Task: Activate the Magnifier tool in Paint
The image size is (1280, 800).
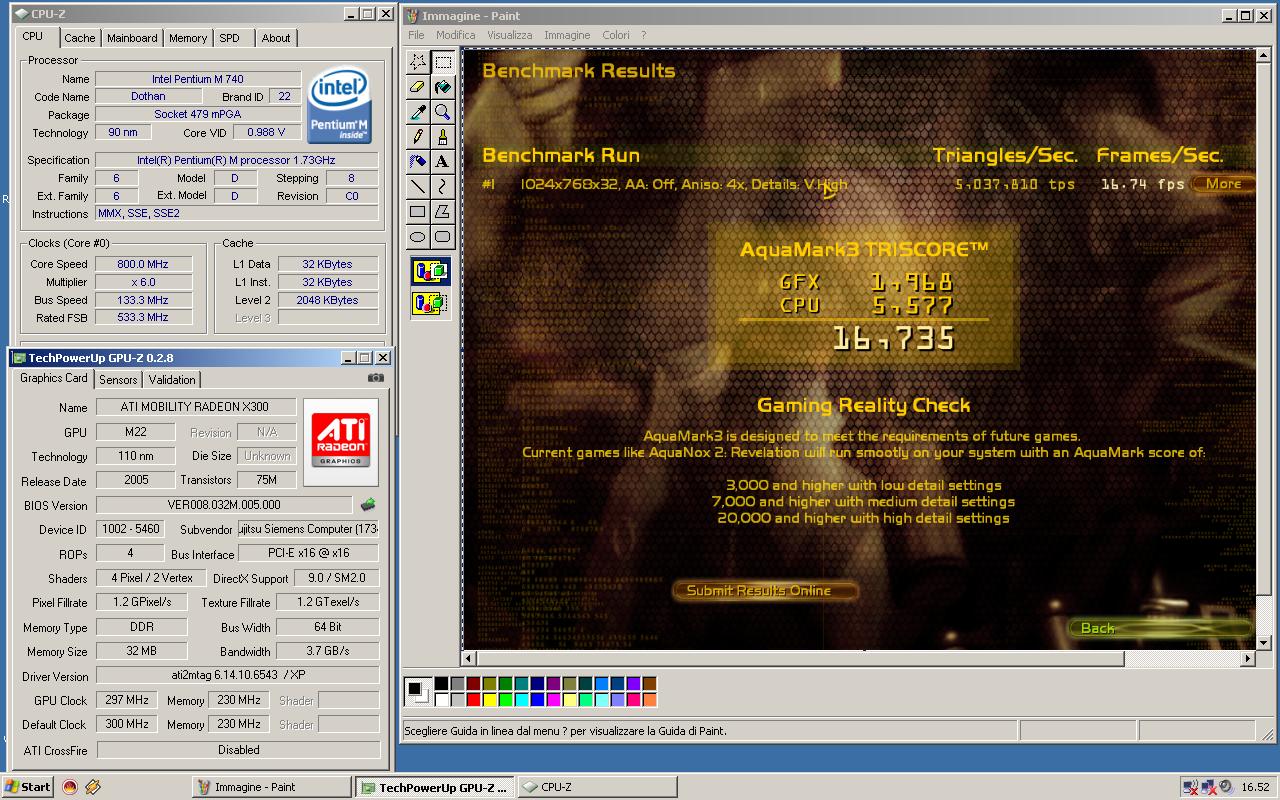Action: [443, 112]
